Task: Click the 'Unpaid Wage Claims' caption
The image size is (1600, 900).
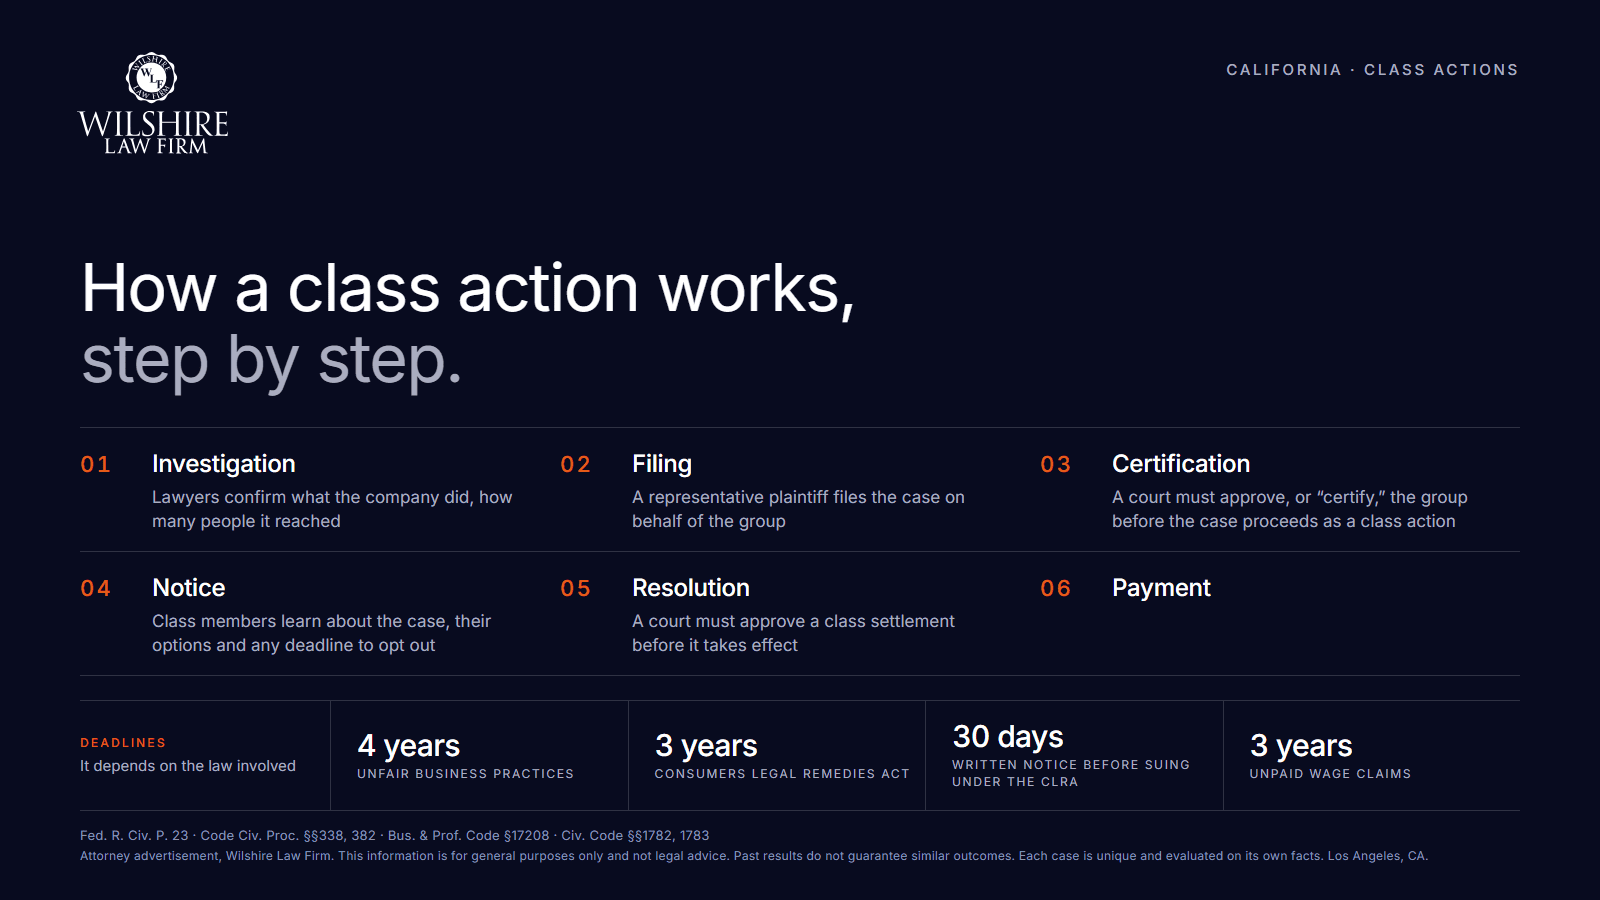Action: point(1330,774)
